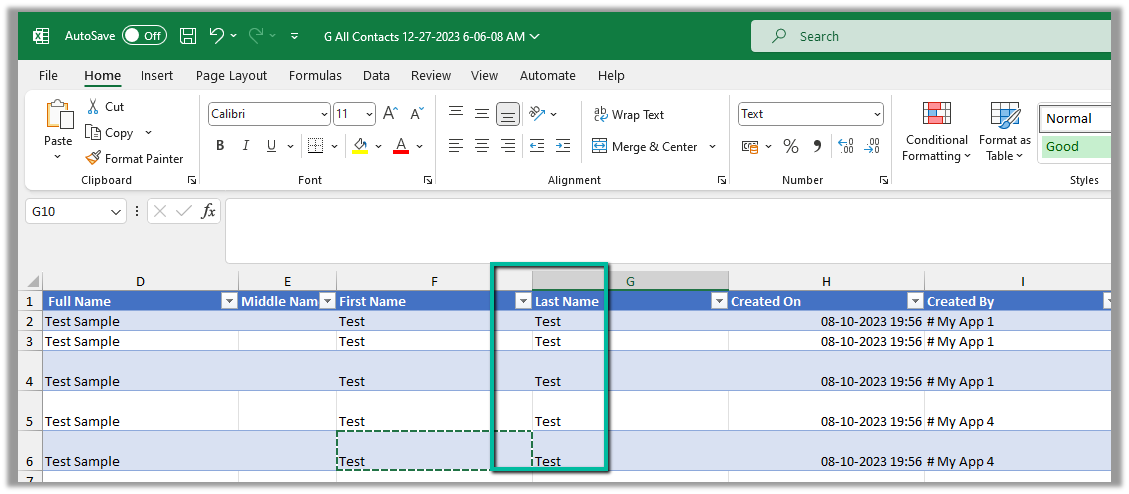Click the Save icon in title bar
The image size is (1129, 494).
click(188, 36)
